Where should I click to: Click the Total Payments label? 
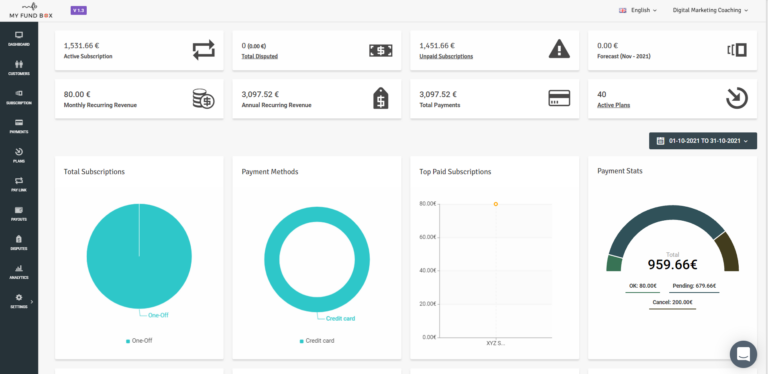[439, 105]
